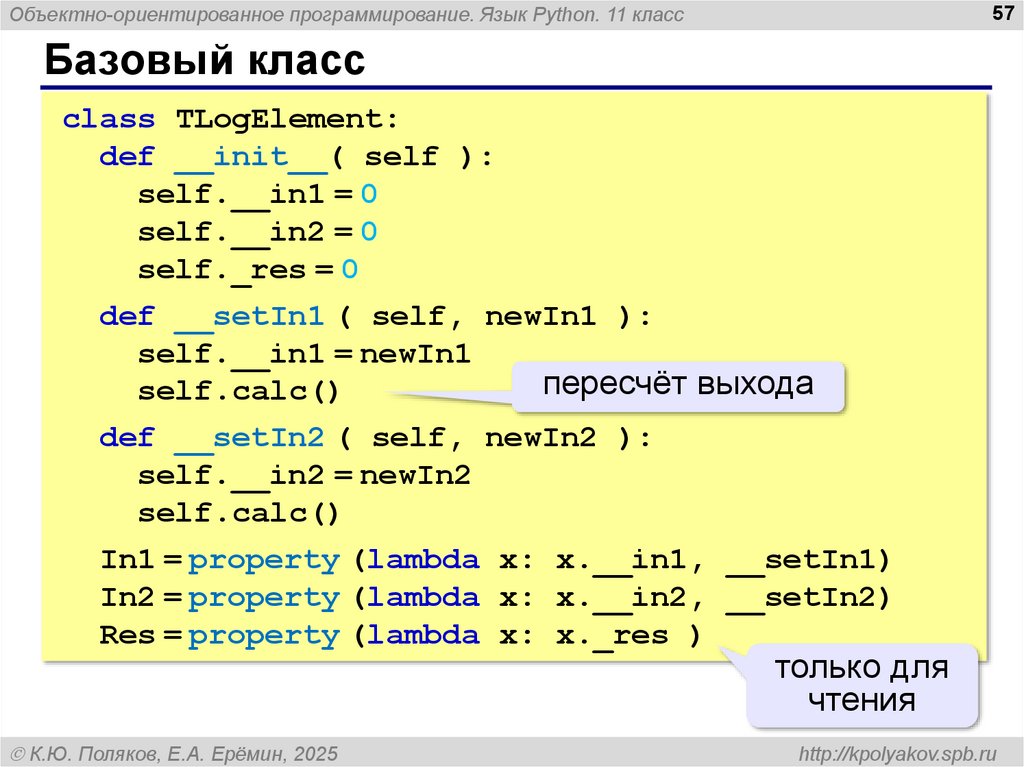Click the "только для чтения" callout

coord(861,684)
